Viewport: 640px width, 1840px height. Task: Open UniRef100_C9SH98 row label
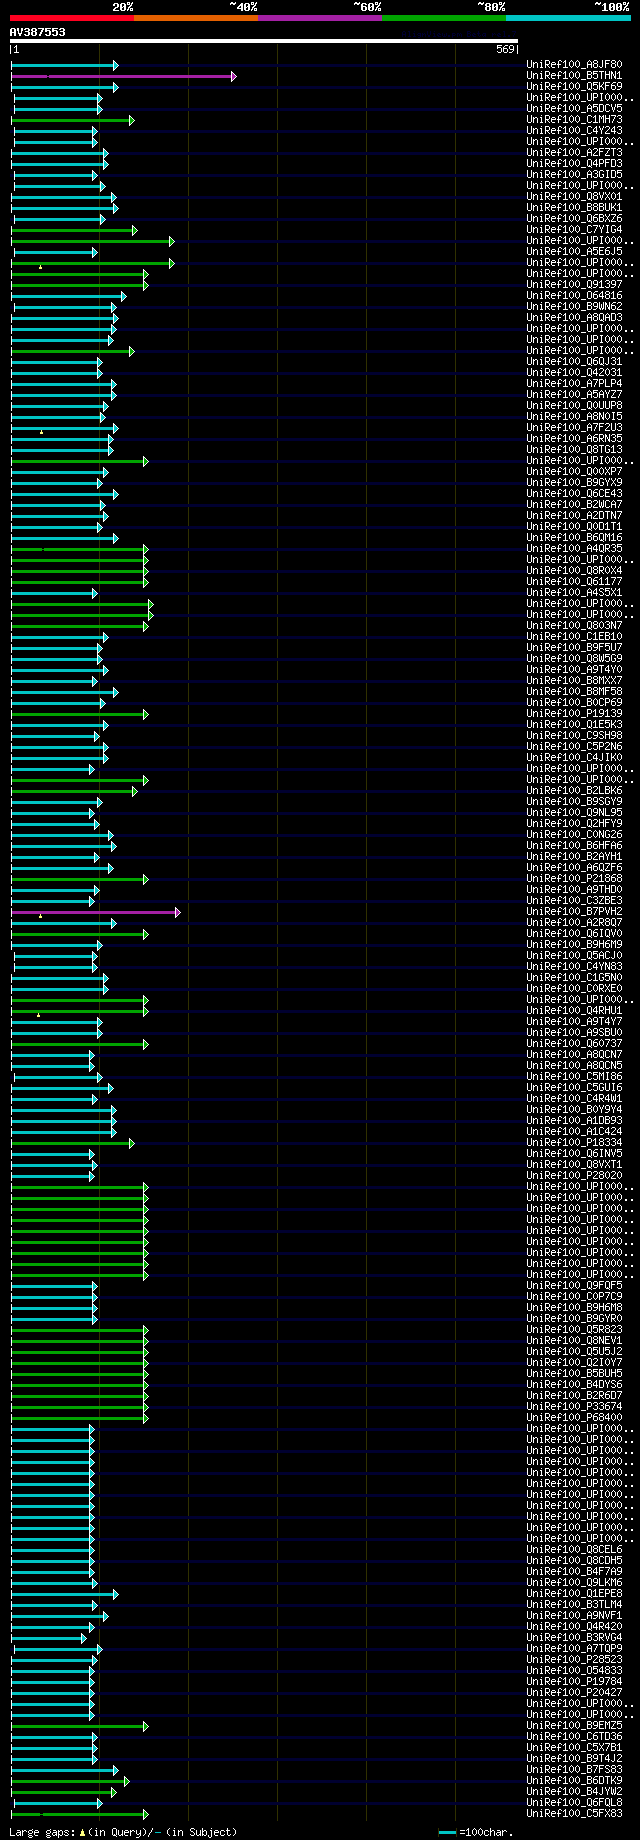tap(574, 736)
